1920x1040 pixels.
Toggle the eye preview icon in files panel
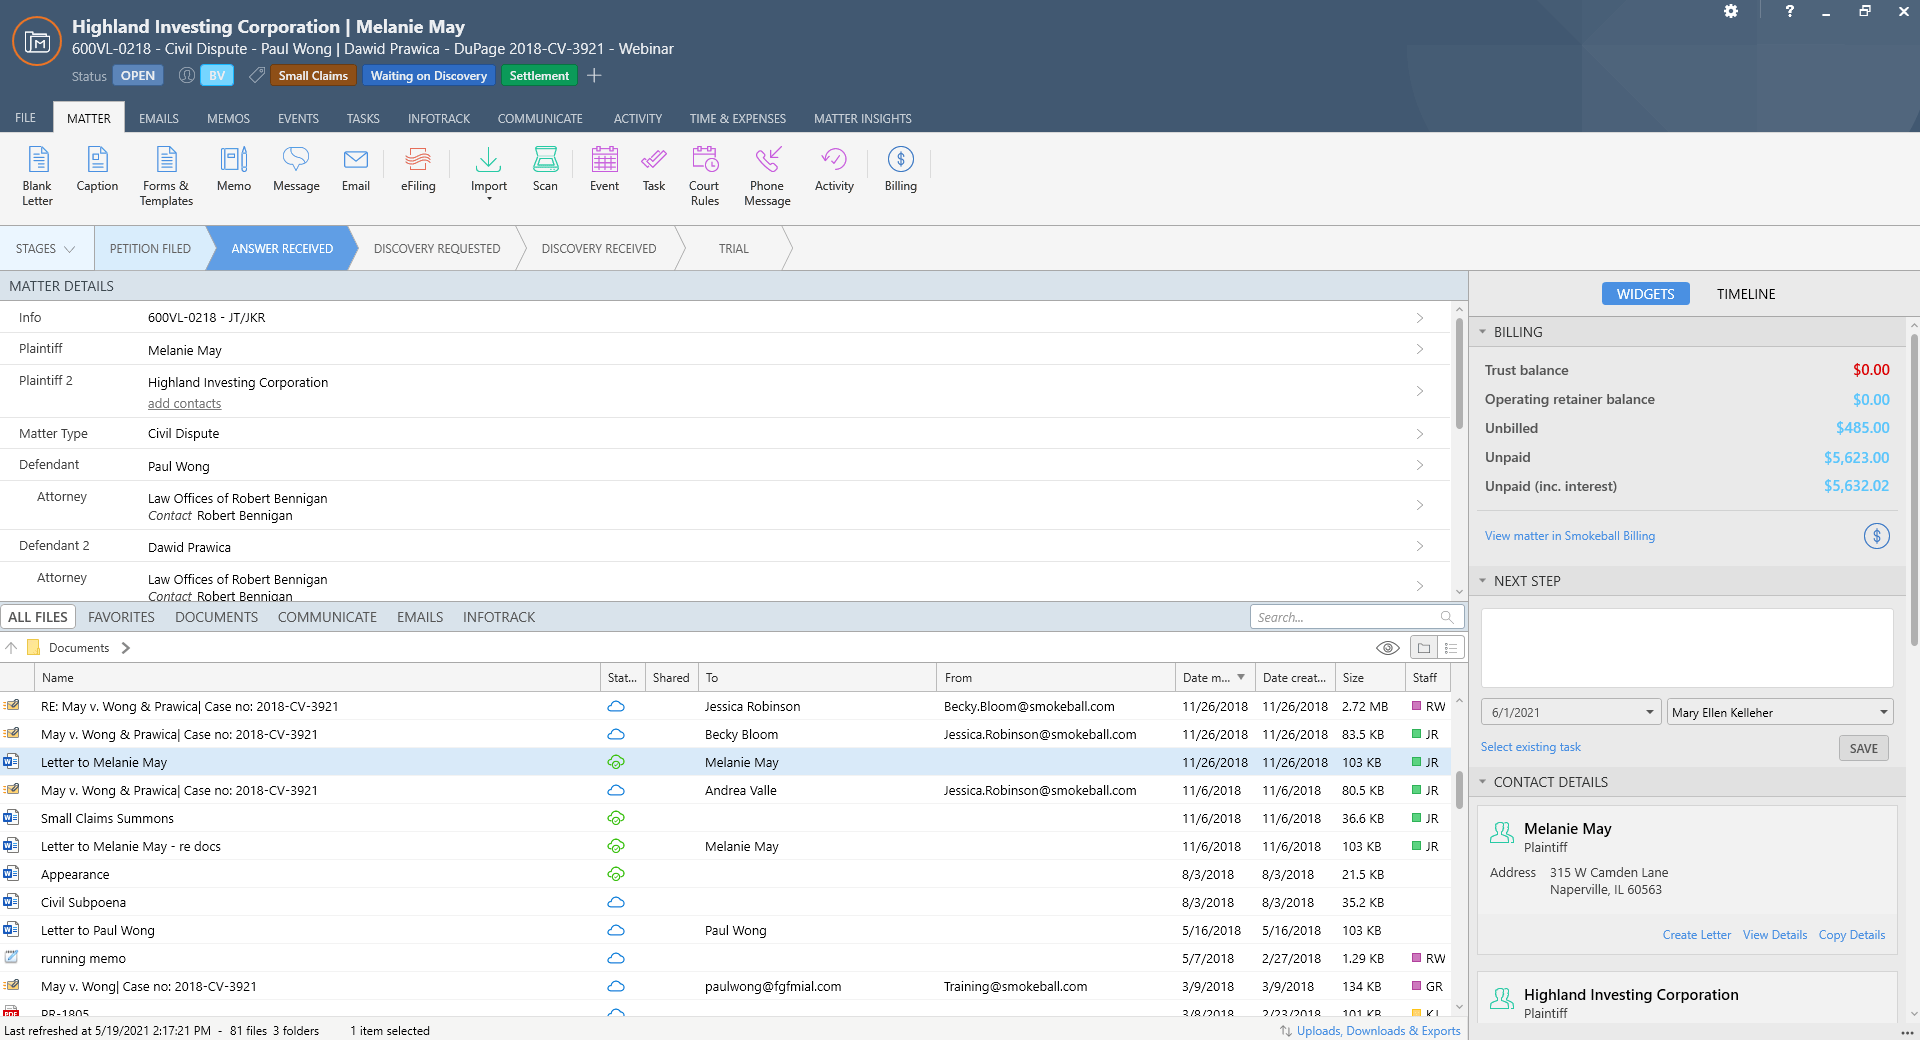(1387, 648)
